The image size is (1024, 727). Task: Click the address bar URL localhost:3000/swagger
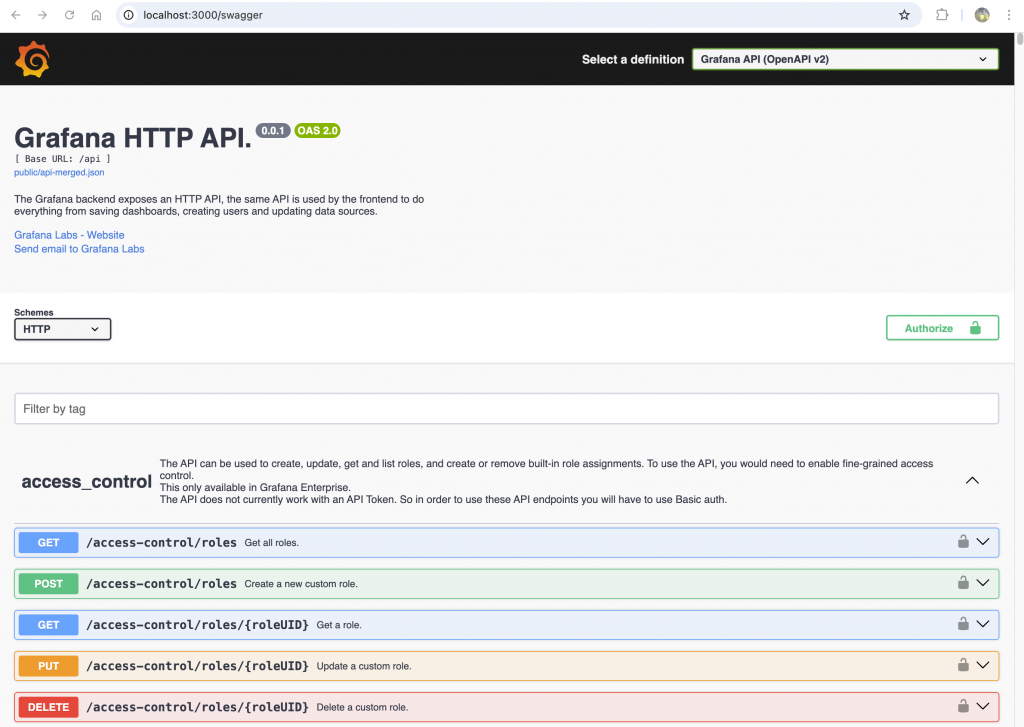(x=203, y=15)
